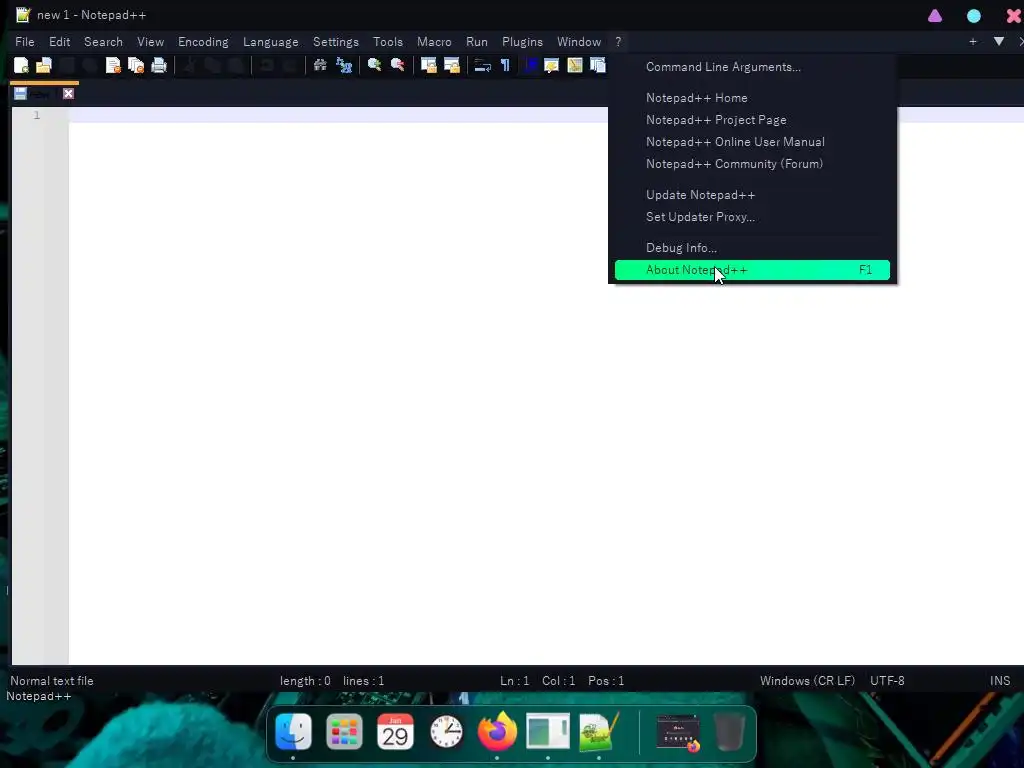The width and height of the screenshot is (1024, 768).
Task: Click the Zoom In magnifier icon
Action: [374, 65]
